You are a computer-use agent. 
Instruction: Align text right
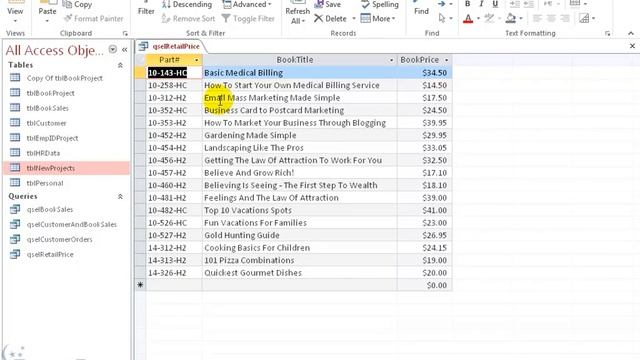(x=565, y=18)
